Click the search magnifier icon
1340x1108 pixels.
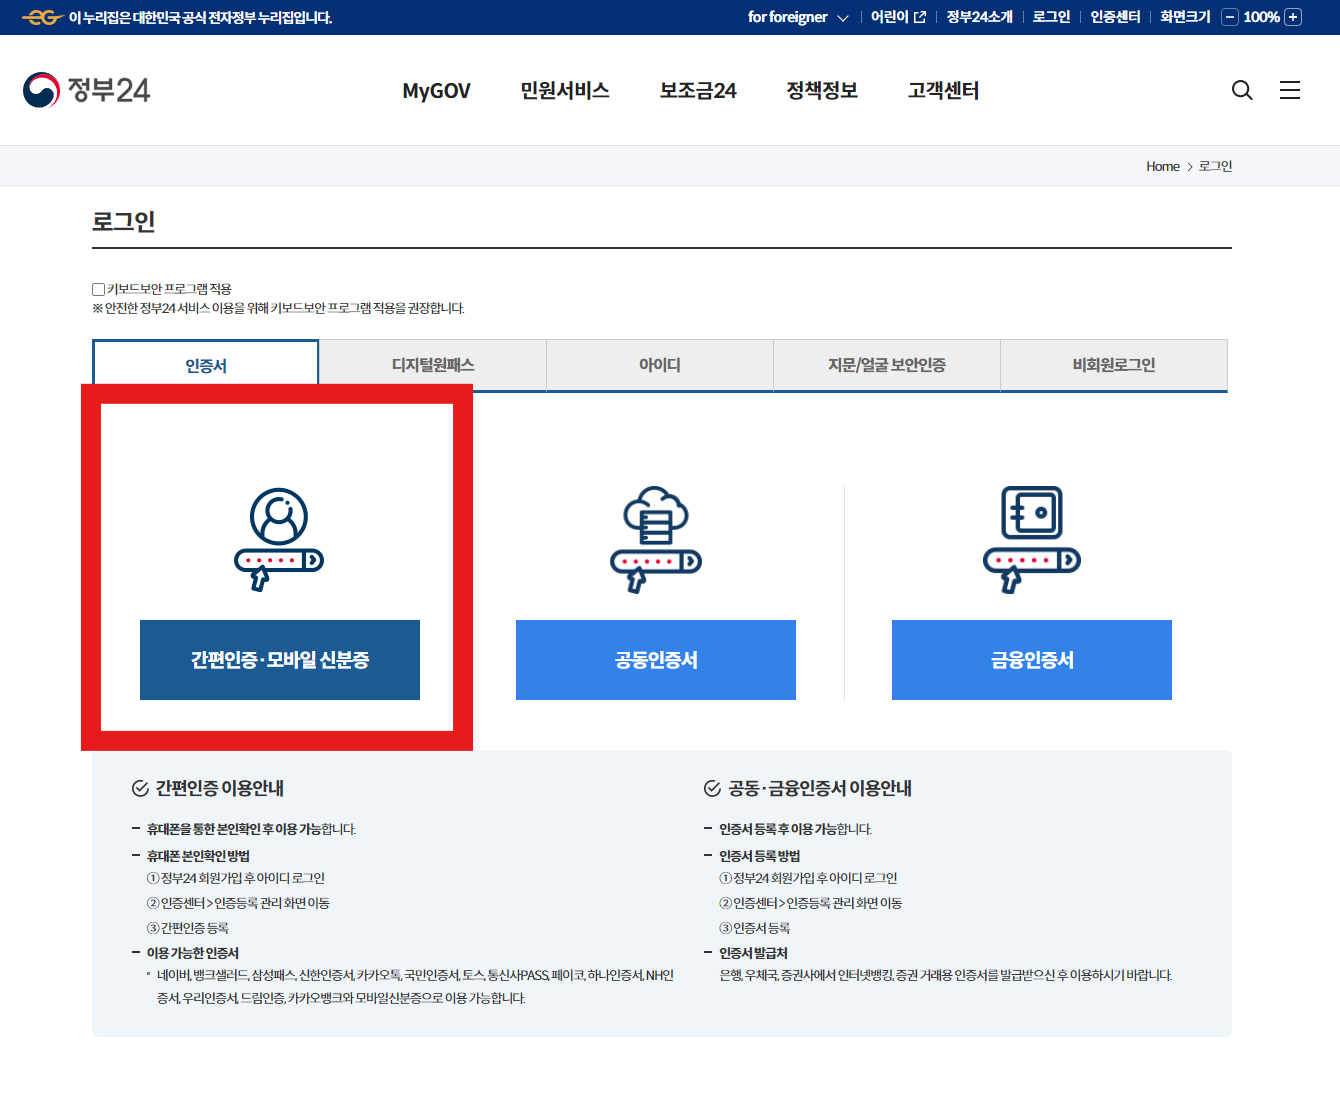coord(1242,90)
